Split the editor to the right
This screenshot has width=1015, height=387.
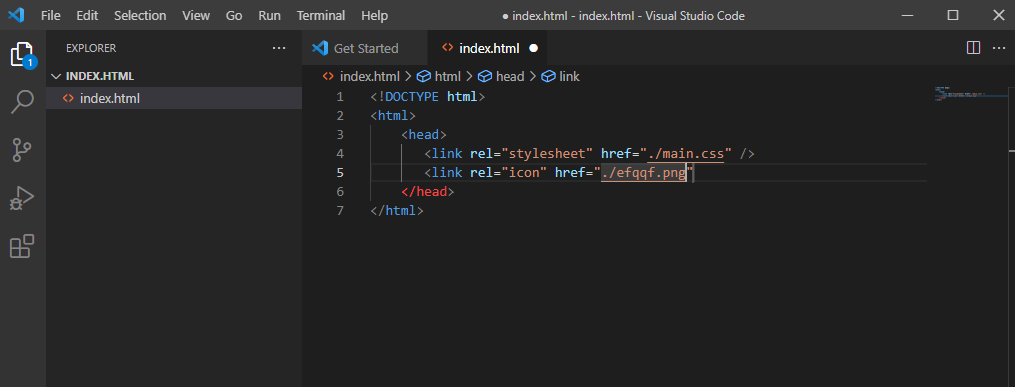click(973, 48)
